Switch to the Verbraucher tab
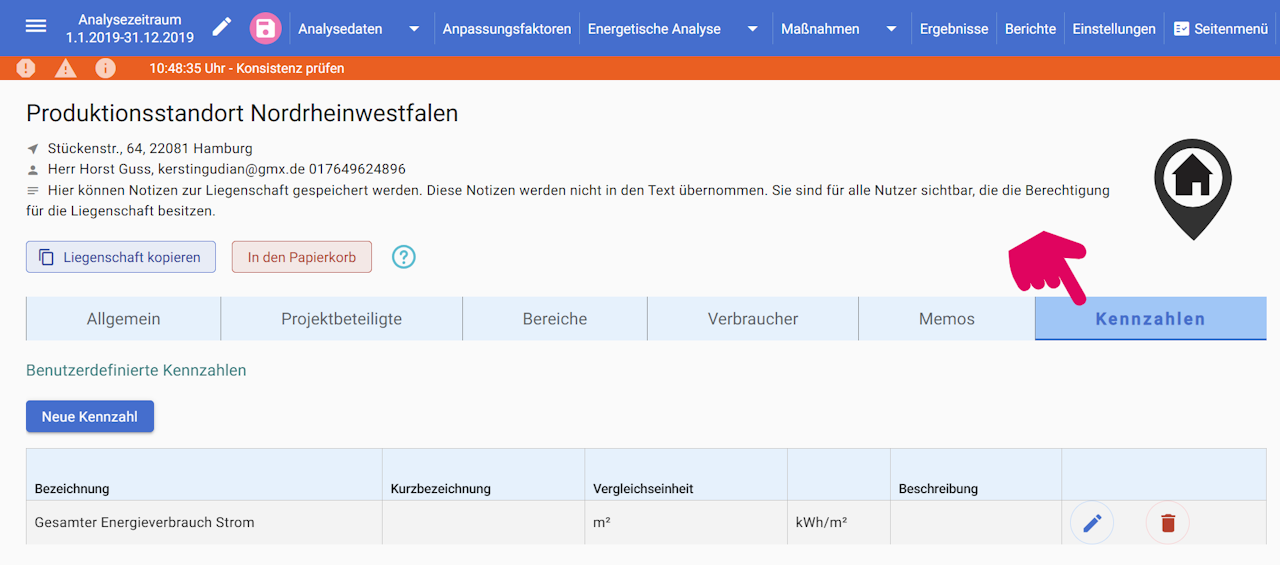 (x=752, y=319)
